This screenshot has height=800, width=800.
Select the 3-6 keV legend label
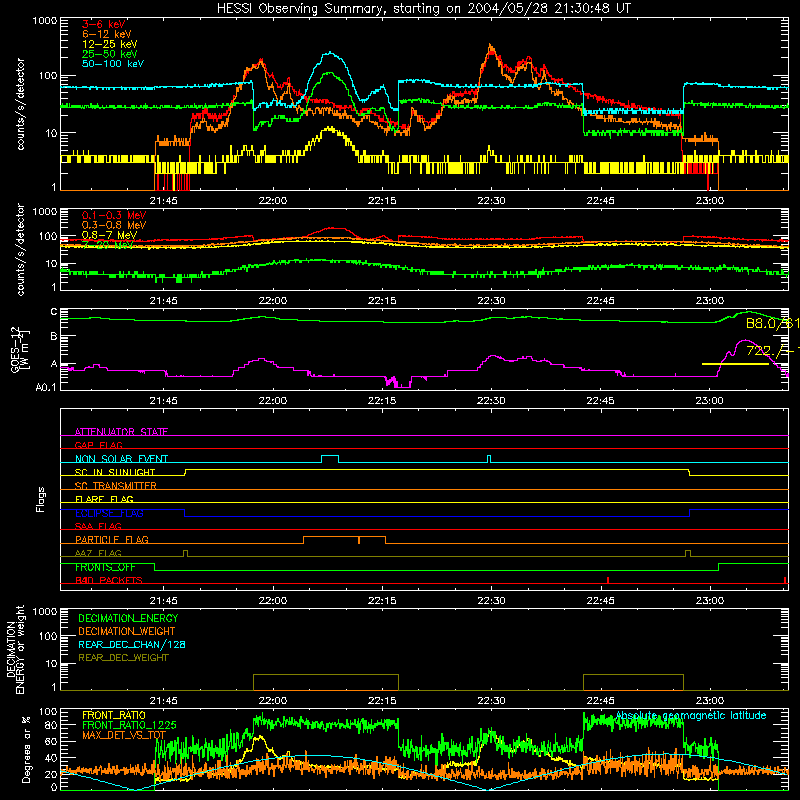click(104, 24)
